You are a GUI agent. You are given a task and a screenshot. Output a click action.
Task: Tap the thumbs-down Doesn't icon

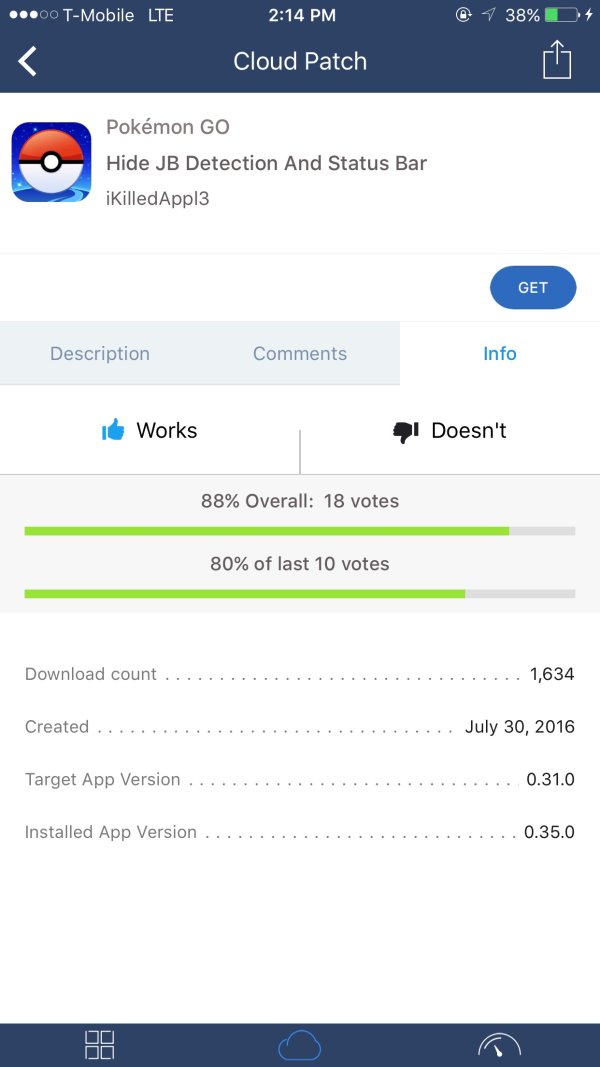[405, 432]
